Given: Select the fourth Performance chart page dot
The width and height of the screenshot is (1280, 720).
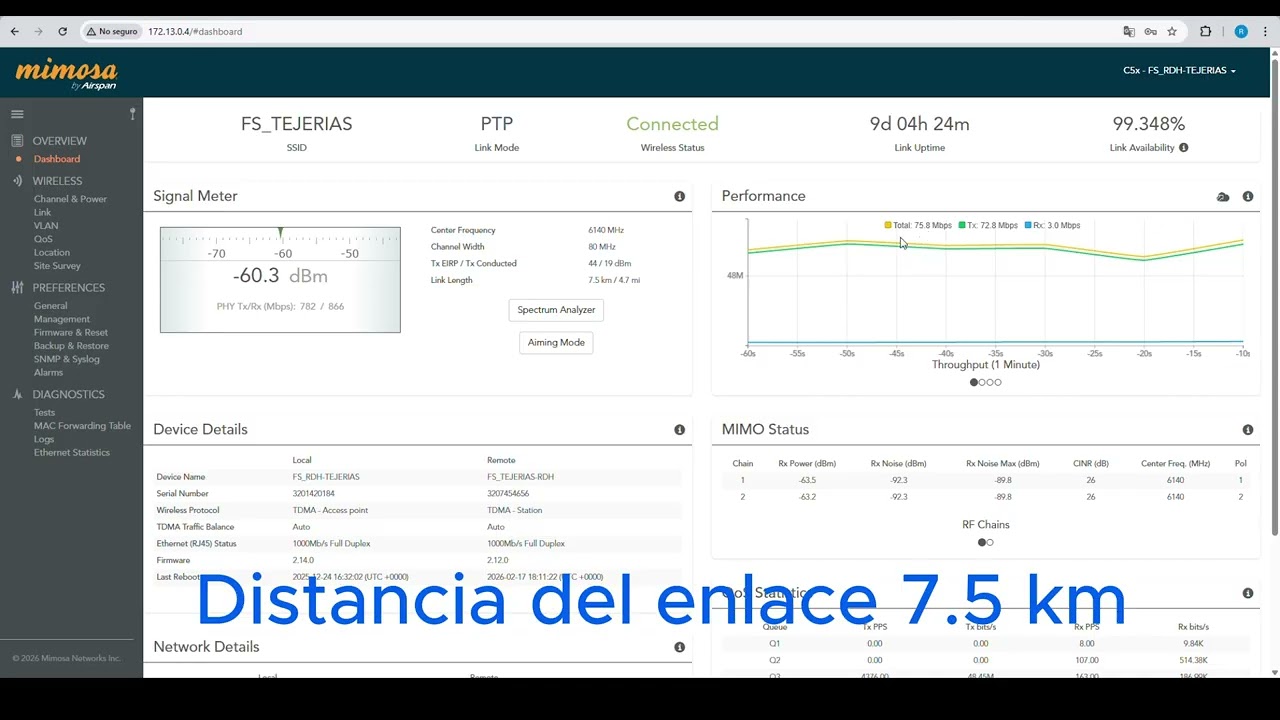Looking at the screenshot, I should (x=998, y=382).
